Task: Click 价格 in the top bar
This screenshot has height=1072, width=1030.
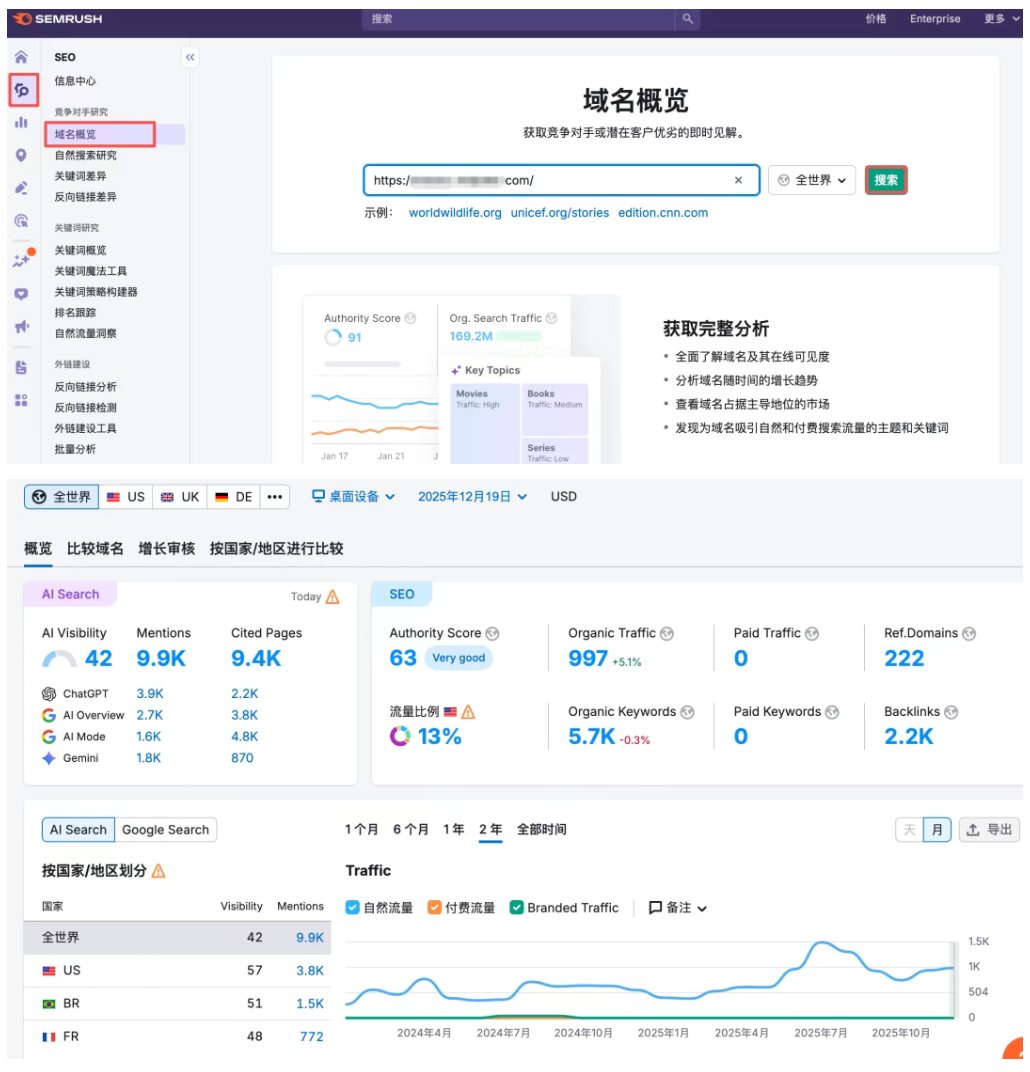Action: pos(876,18)
